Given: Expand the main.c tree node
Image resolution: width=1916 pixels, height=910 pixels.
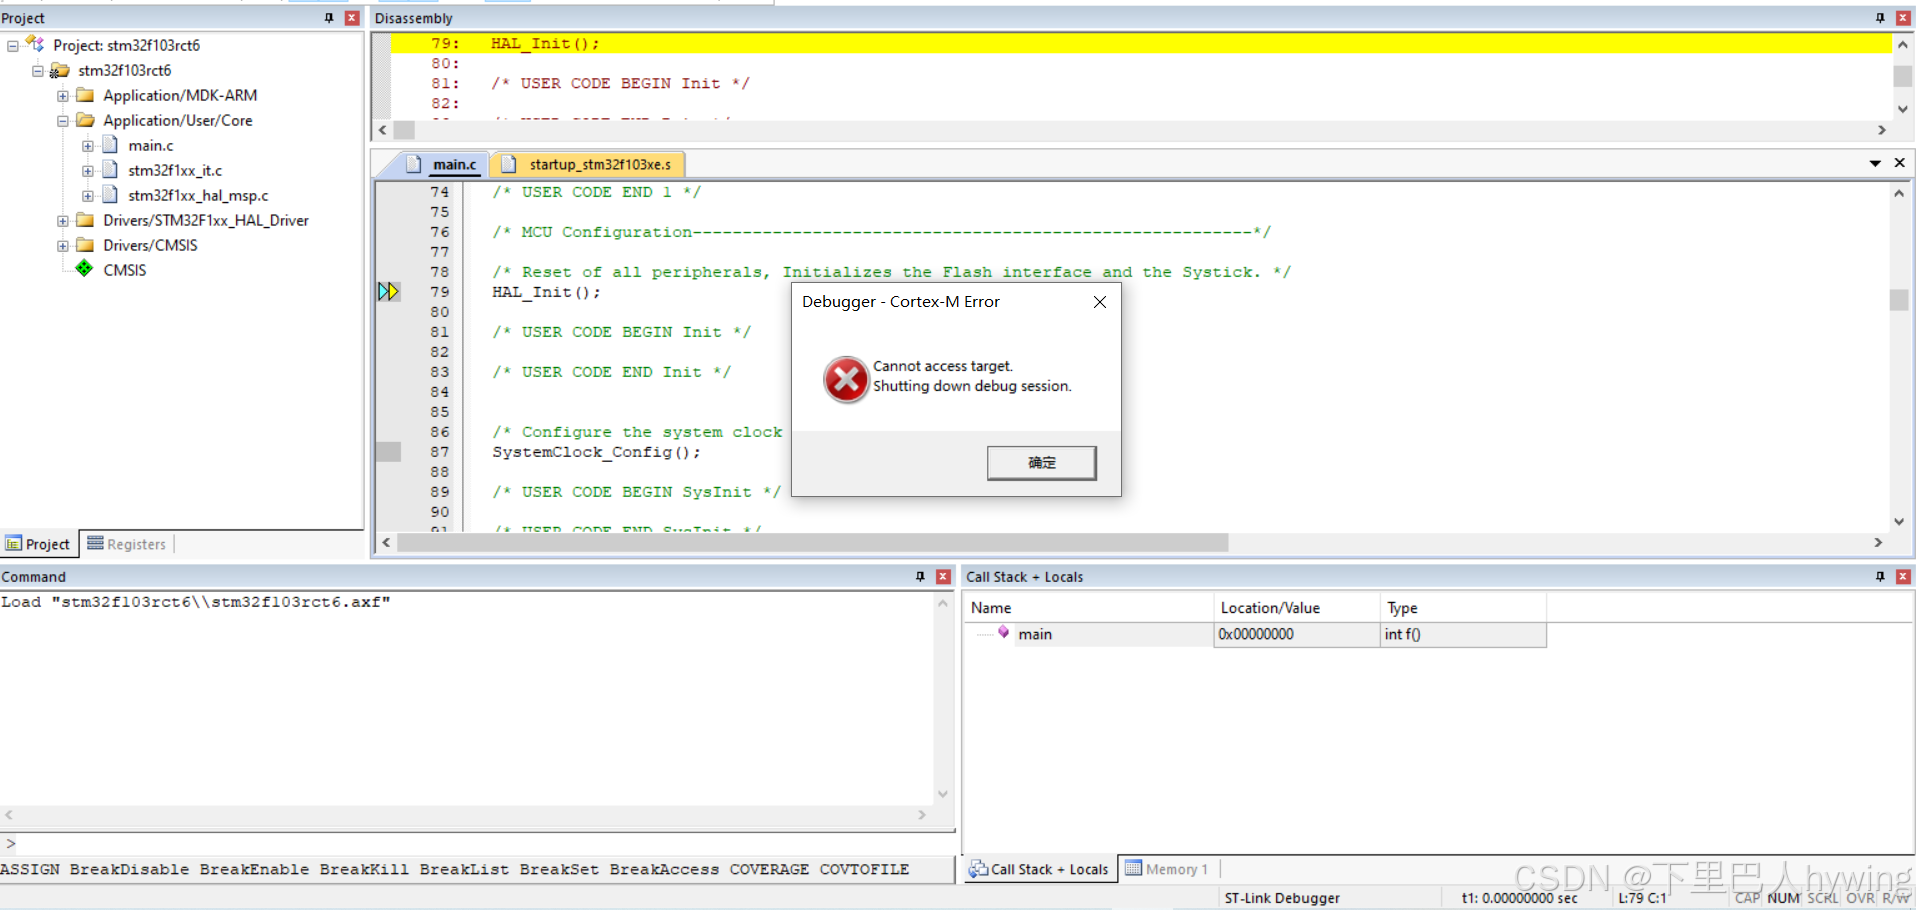Looking at the screenshot, I should click(88, 146).
